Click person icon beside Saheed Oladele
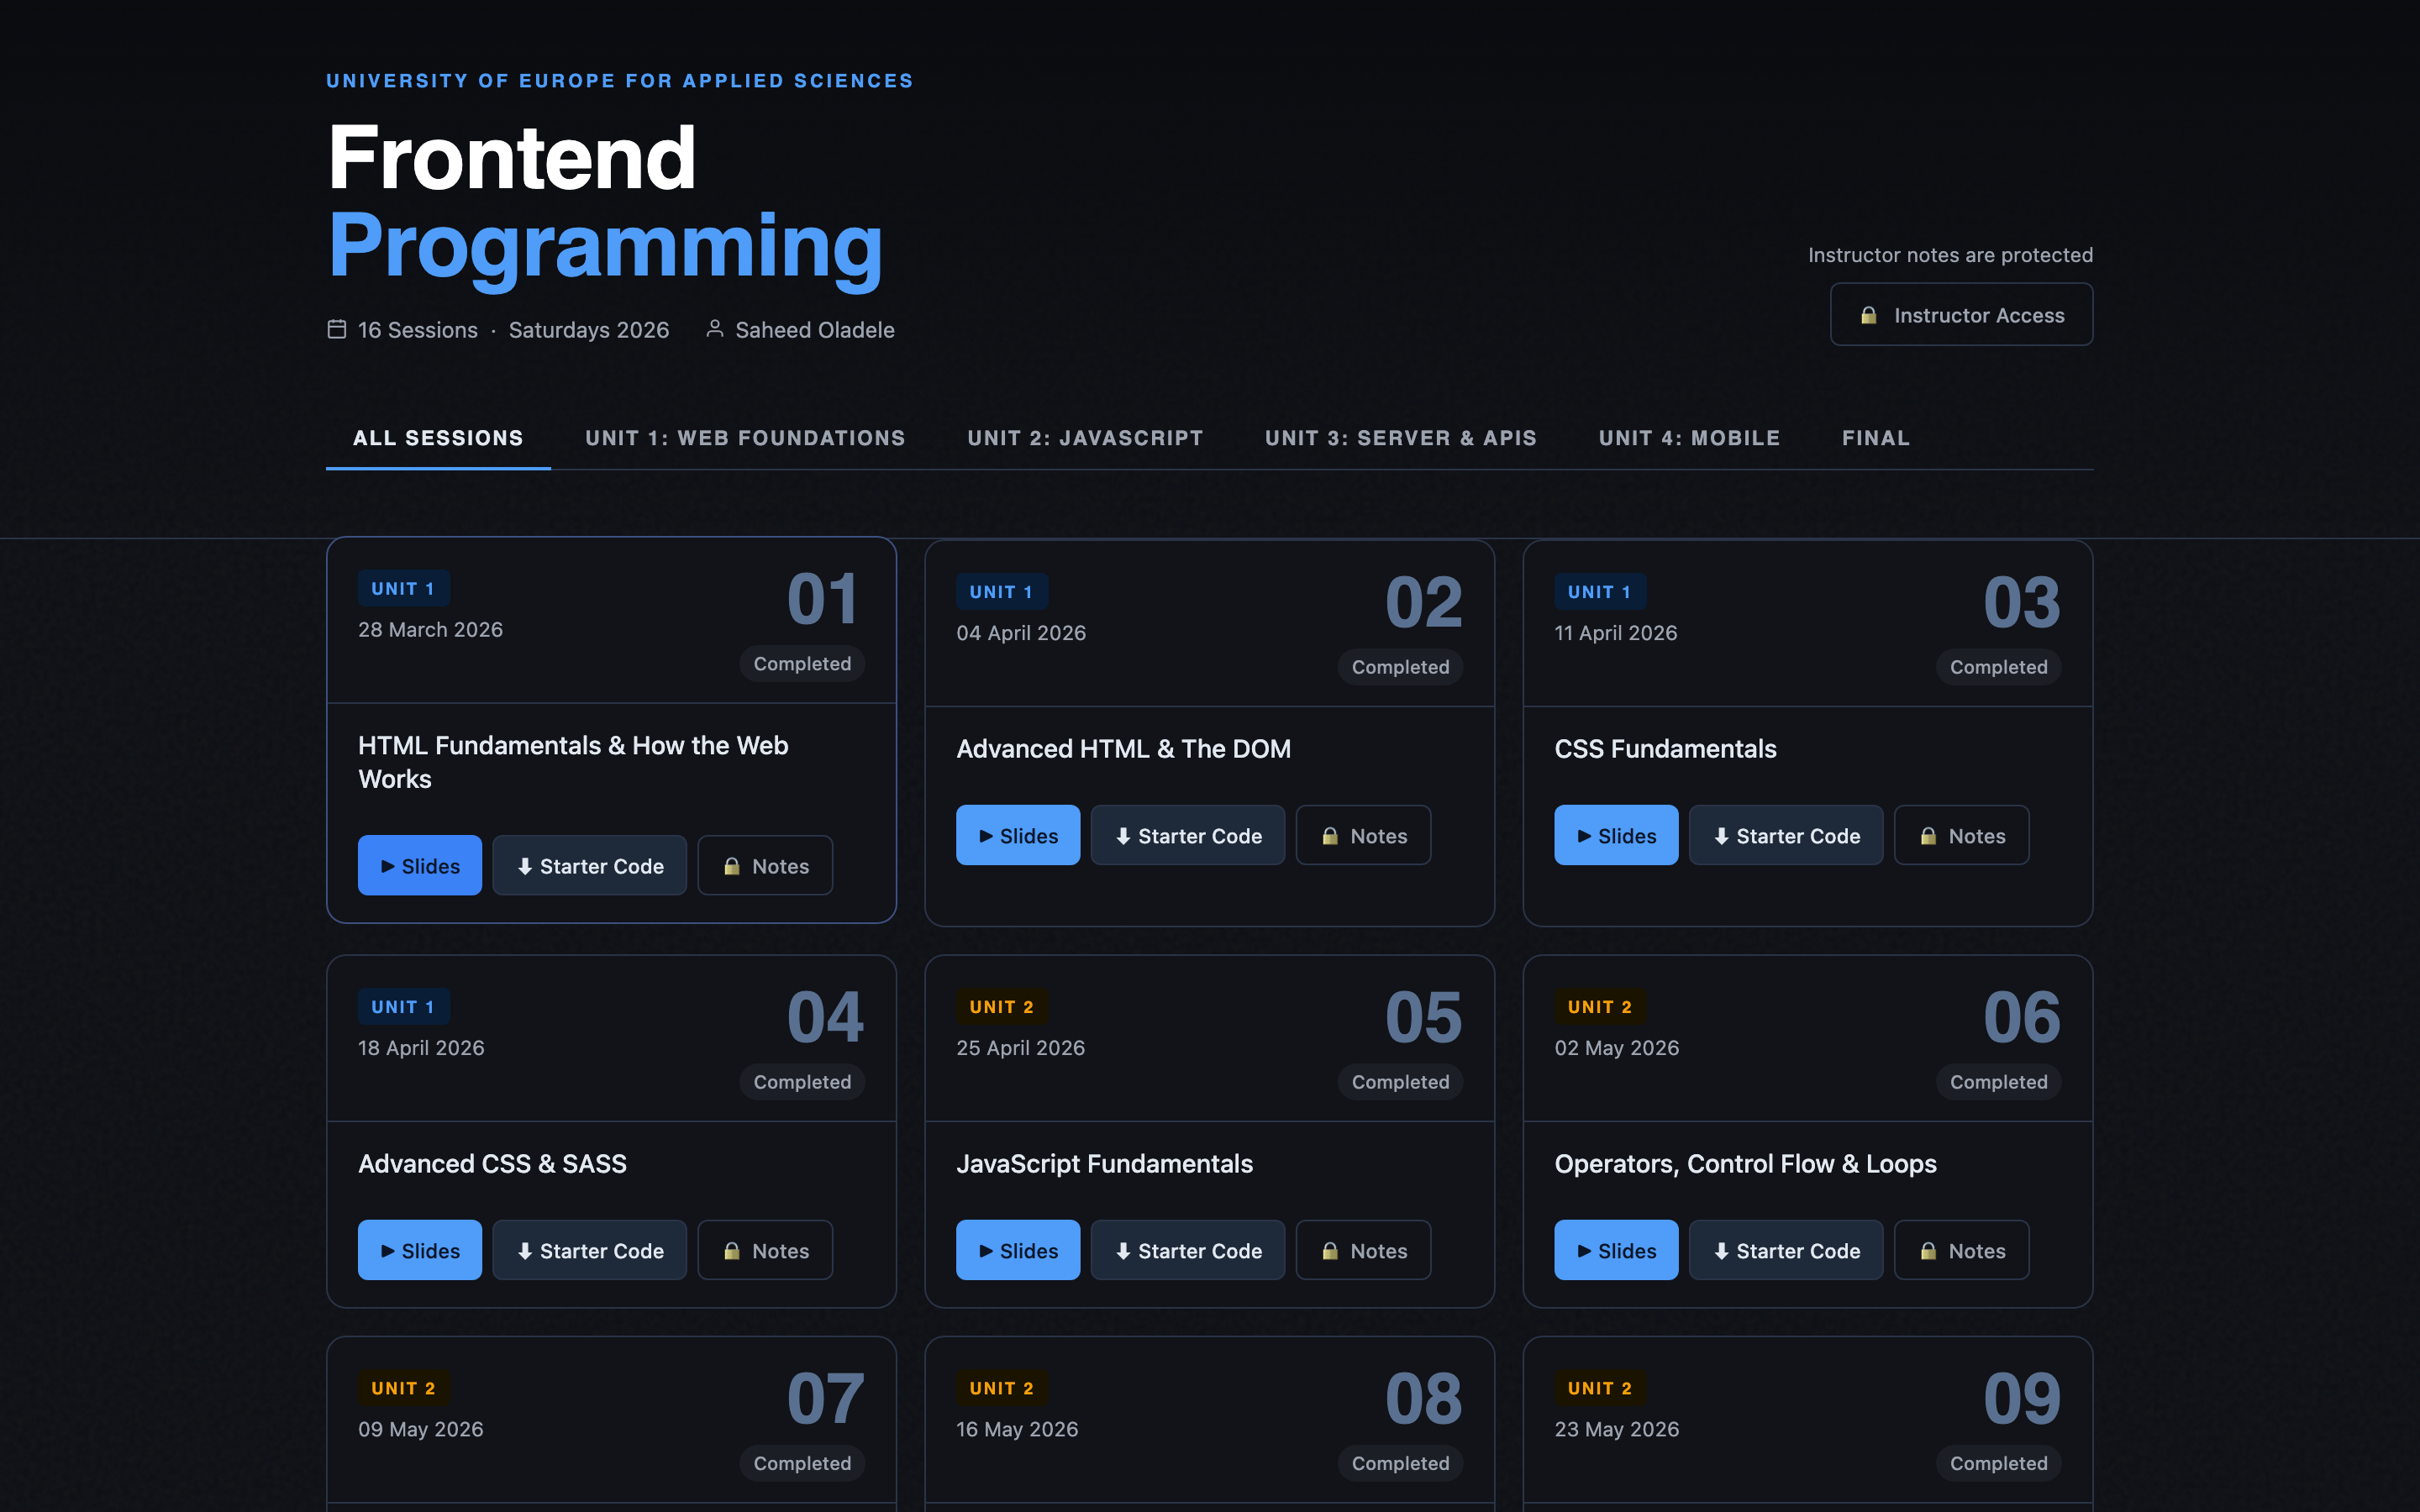The width and height of the screenshot is (2420, 1512). pos(715,329)
